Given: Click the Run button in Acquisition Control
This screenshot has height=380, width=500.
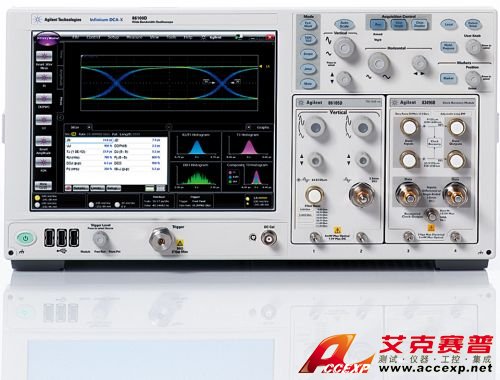Looking at the screenshot, I should [378, 24].
